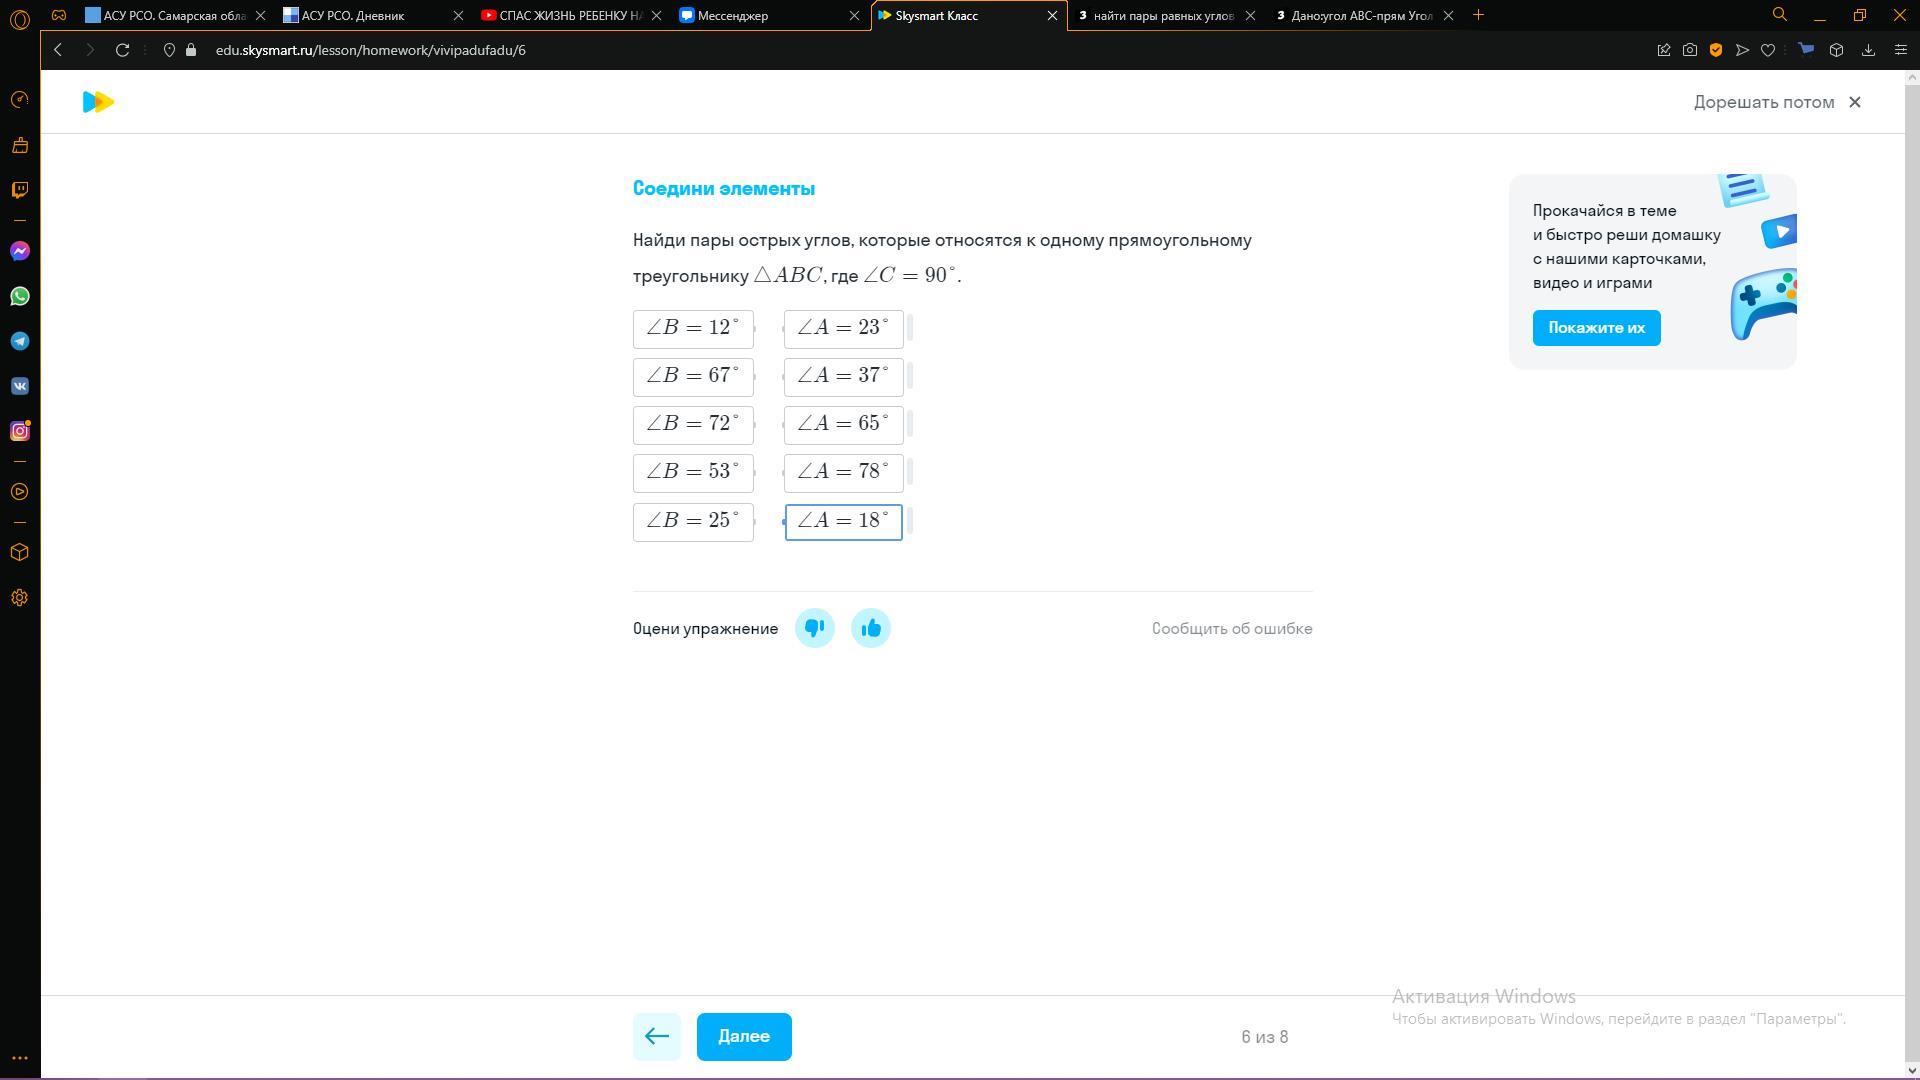This screenshot has width=1920, height=1080.
Task: Open Telegram in the Opera sidebar
Action: click(20, 341)
